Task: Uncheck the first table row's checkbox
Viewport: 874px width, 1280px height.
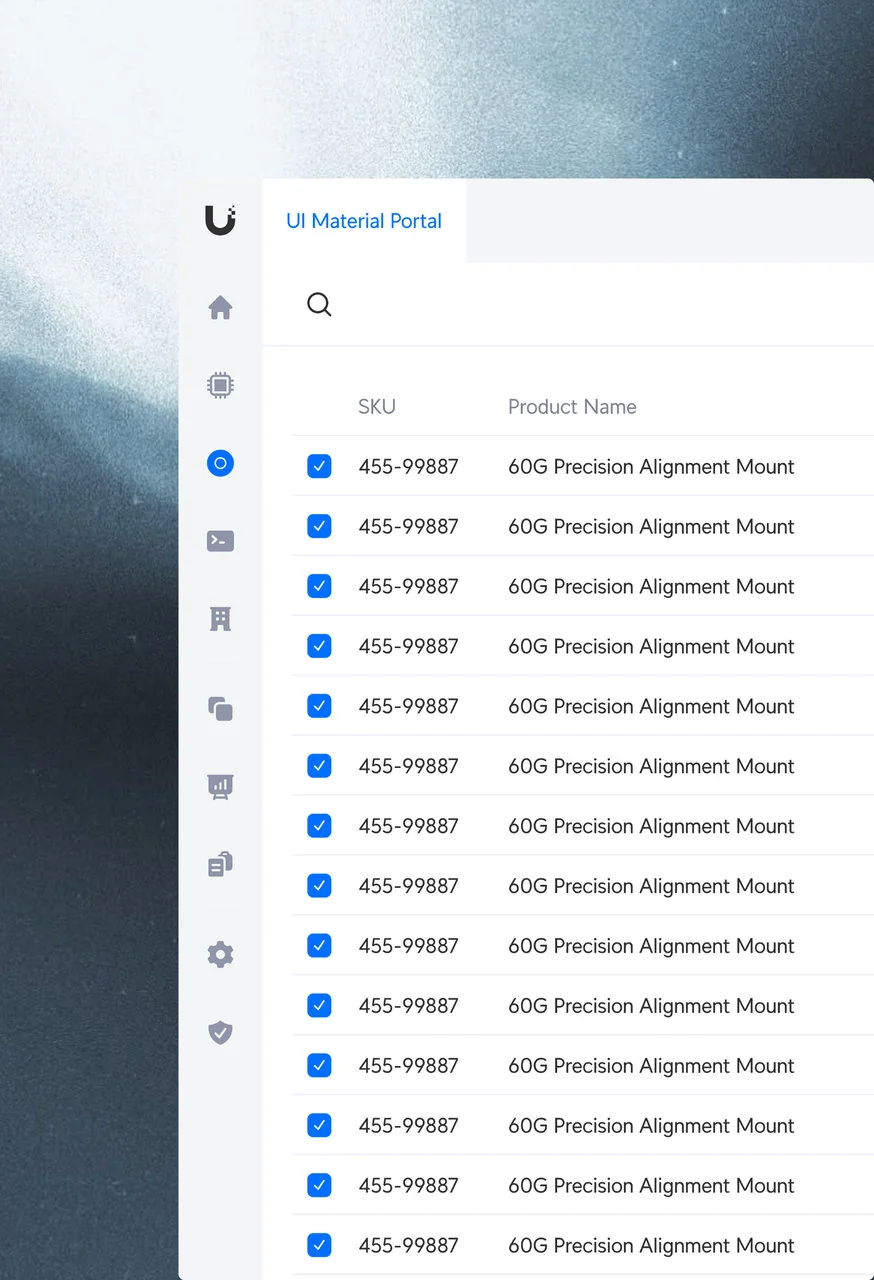Action: coord(319,466)
